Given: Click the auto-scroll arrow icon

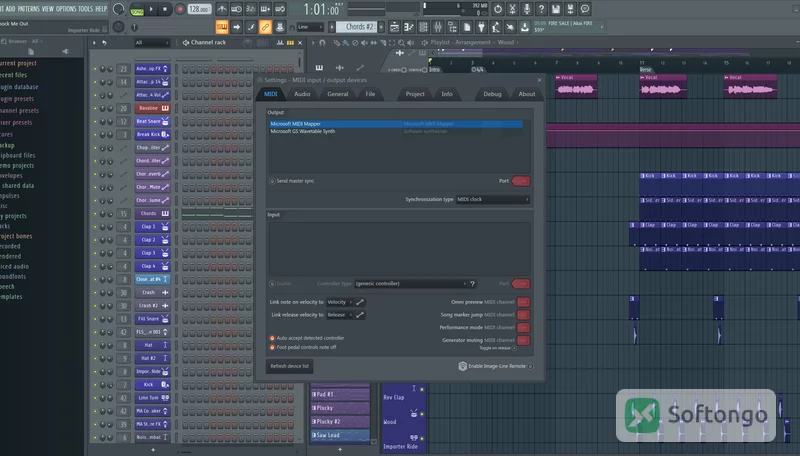Looking at the screenshot, I should click(236, 27).
